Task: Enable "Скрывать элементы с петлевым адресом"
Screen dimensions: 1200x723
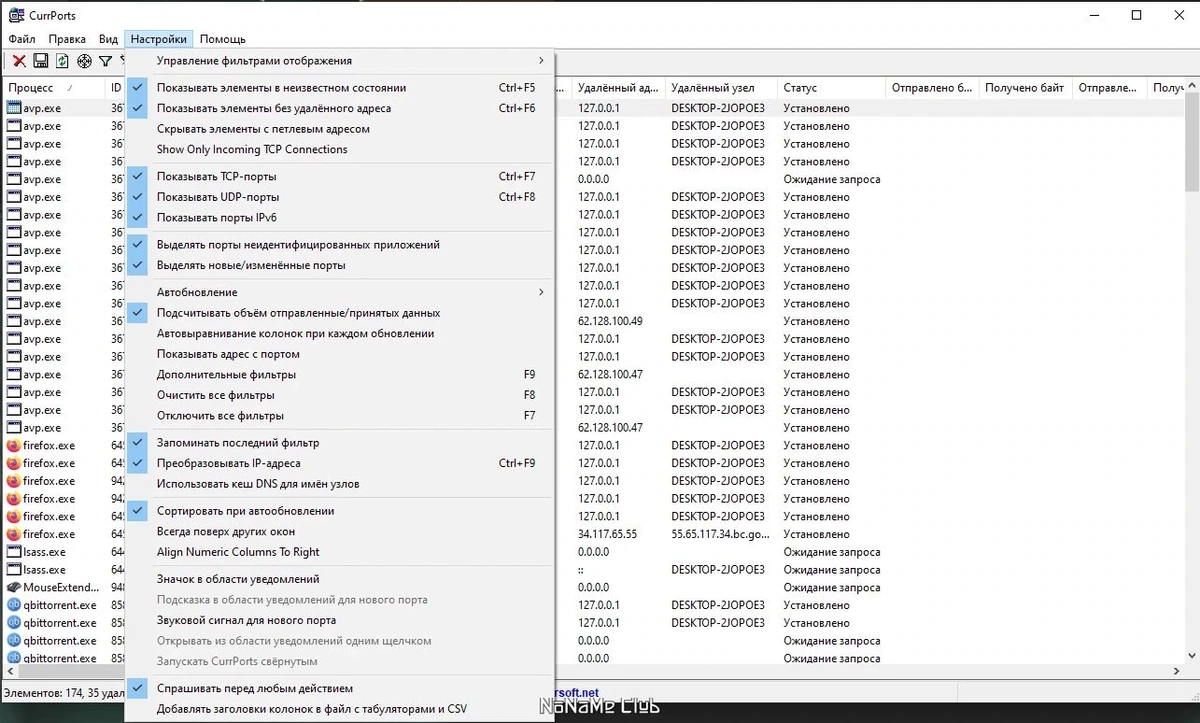Action: click(339, 129)
